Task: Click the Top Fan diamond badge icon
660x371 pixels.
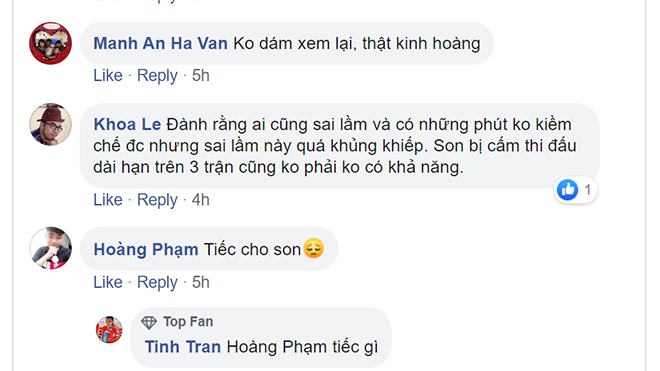Action: coord(149,322)
